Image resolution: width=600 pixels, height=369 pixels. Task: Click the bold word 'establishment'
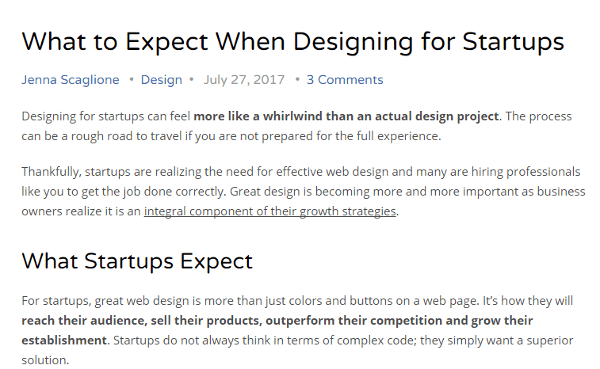tap(64, 340)
